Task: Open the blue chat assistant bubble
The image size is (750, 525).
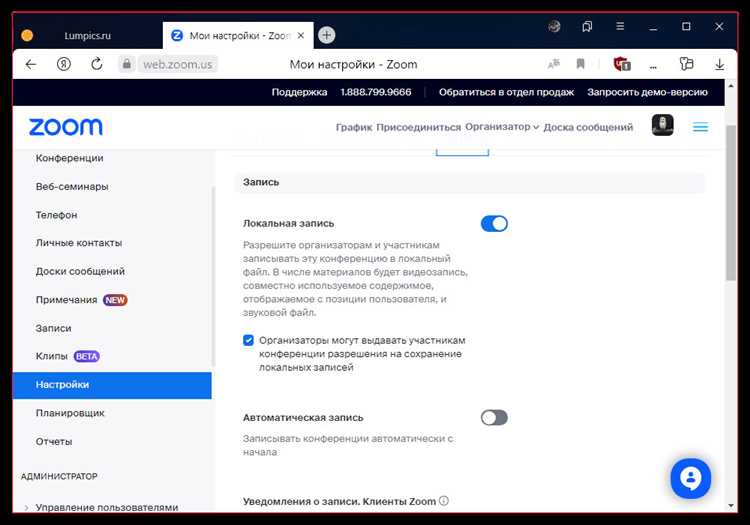Action: (691, 478)
